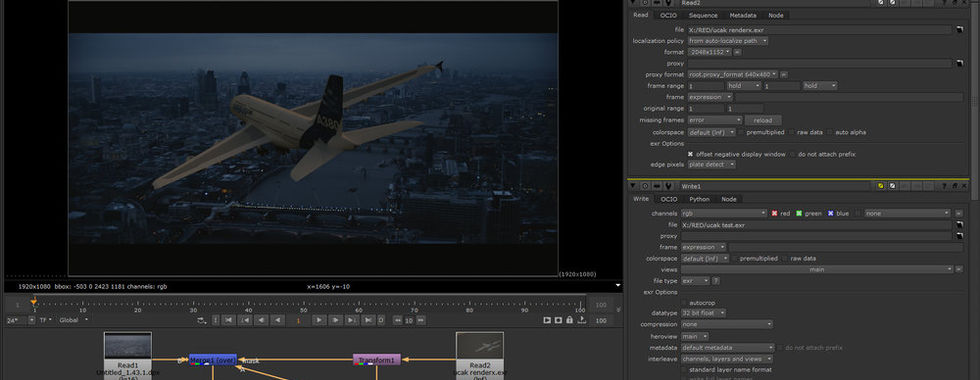Click the equals button beside Write1 views dropdown

pyautogui.click(x=959, y=269)
